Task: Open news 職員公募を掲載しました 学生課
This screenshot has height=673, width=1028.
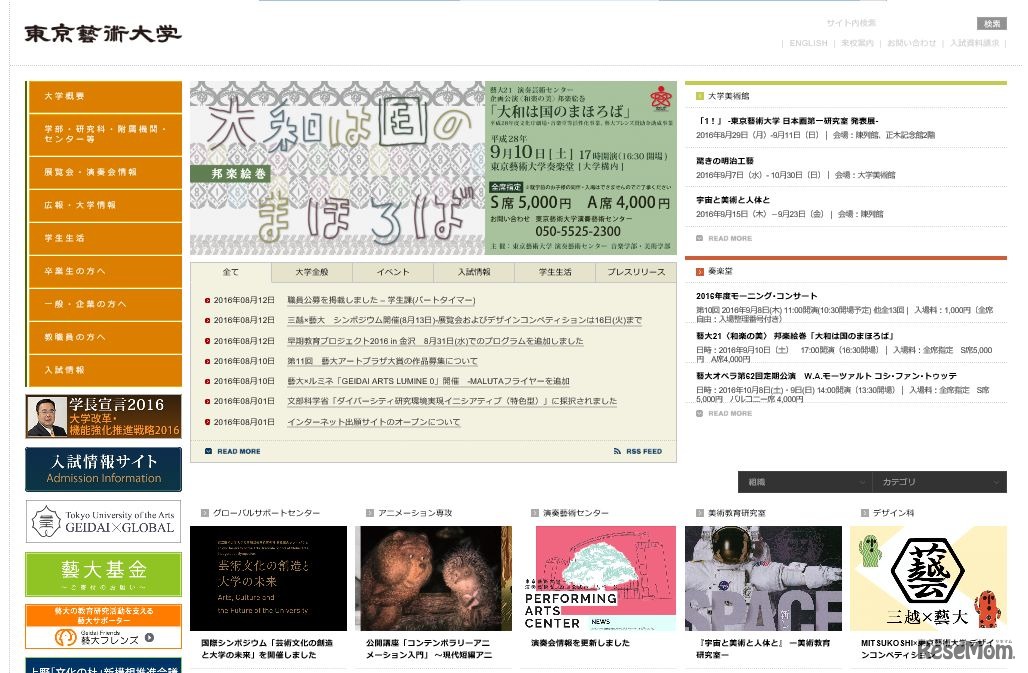Action: click(x=381, y=300)
